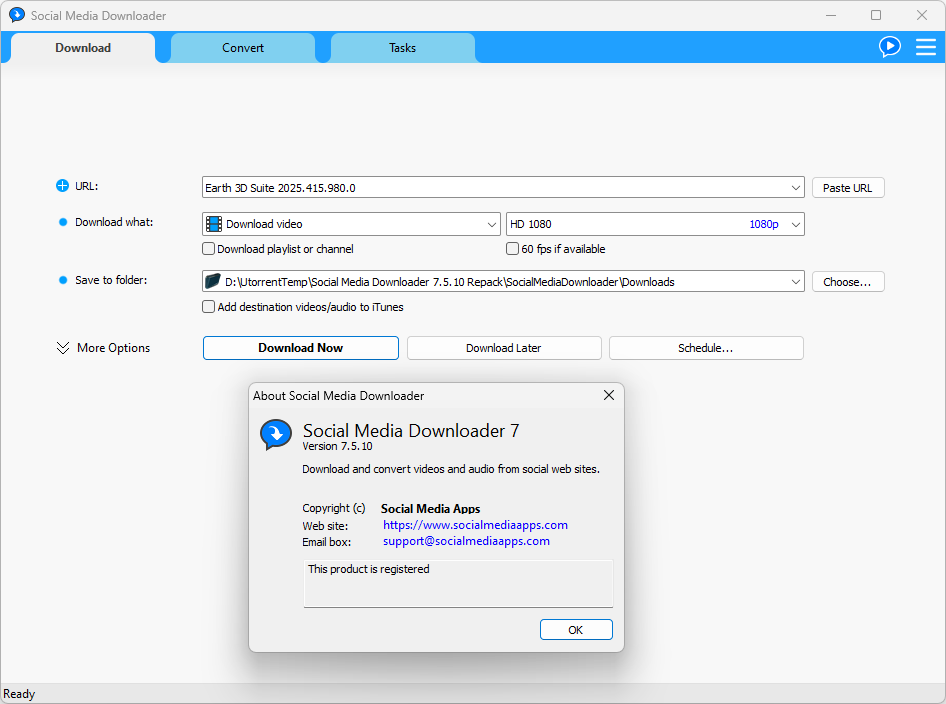Click the Paste URL button
The width and height of the screenshot is (946, 704).
[x=848, y=188]
